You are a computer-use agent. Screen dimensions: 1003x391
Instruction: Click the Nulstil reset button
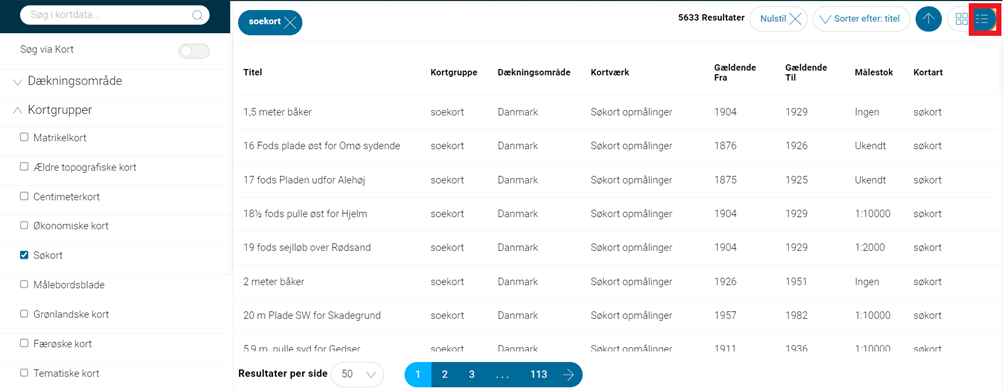click(779, 19)
